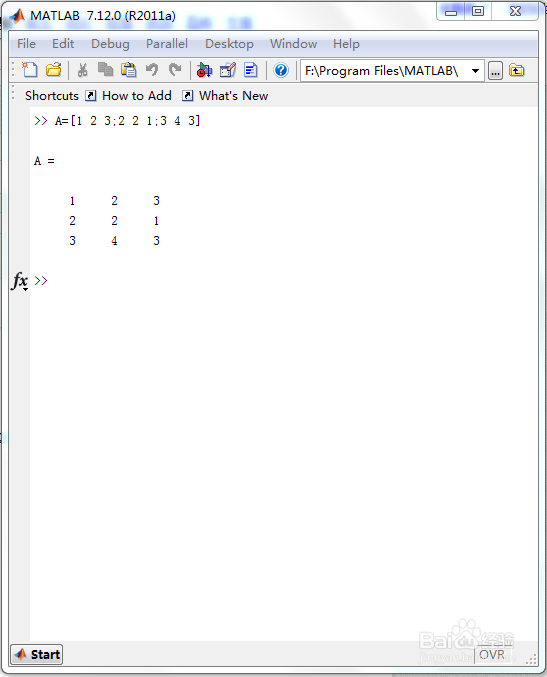Click the Start button
This screenshot has height=677, width=547.
pos(37,655)
